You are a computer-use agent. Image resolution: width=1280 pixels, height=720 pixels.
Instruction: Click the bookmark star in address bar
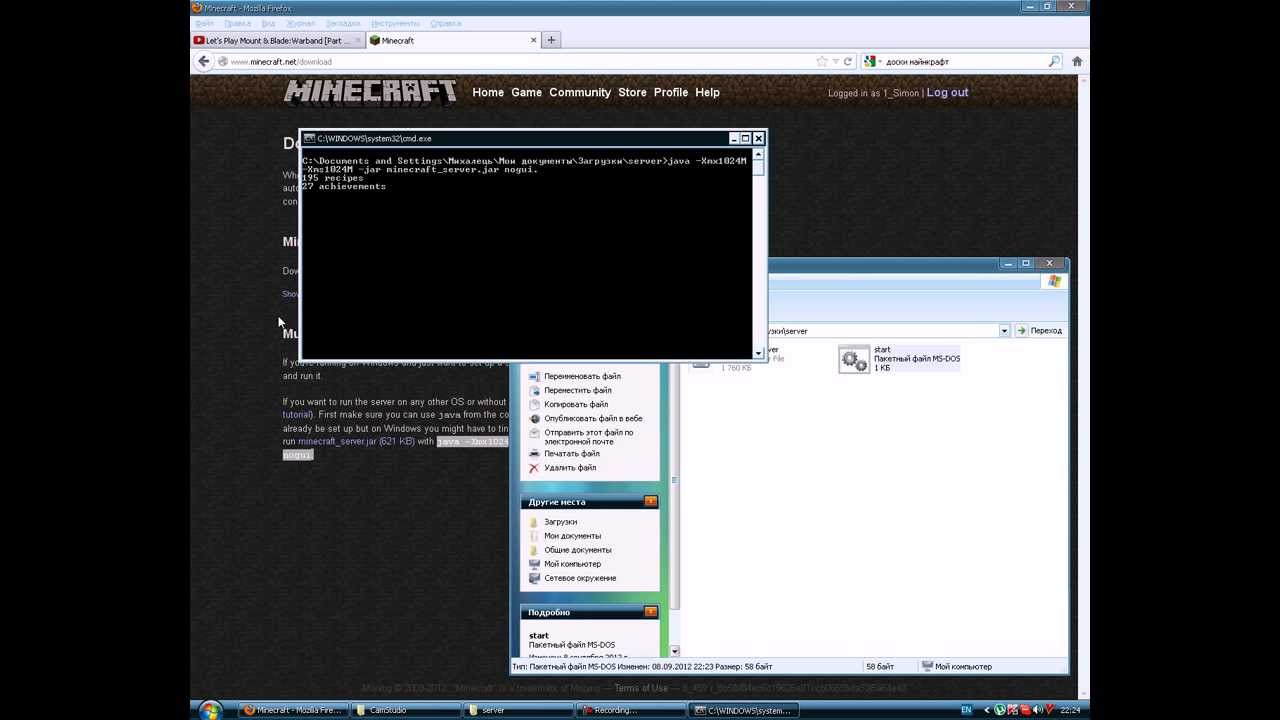point(822,61)
